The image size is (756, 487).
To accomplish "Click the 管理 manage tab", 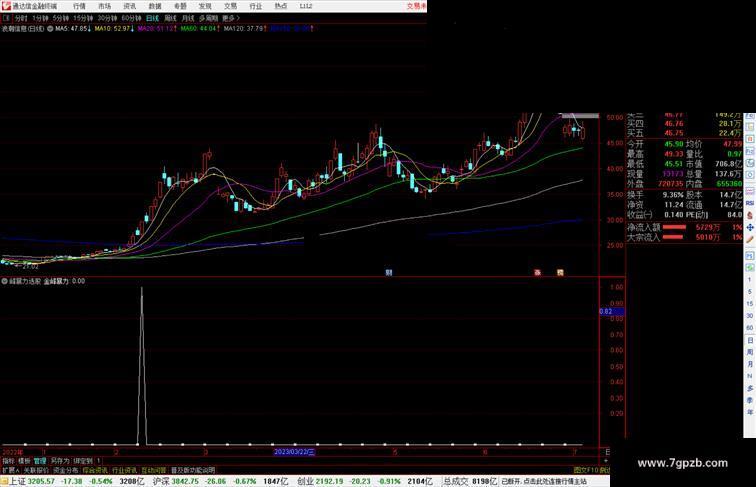I will (x=40, y=461).
